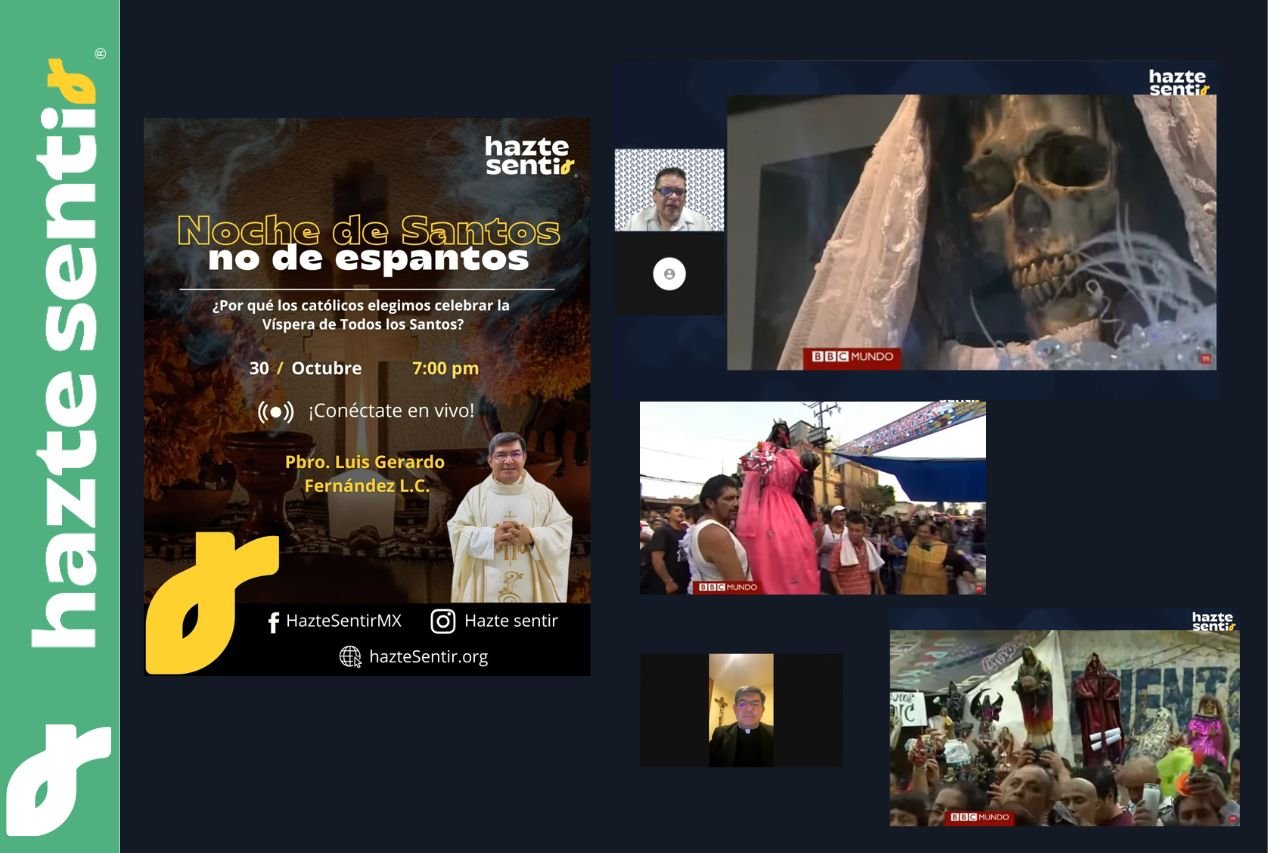
Task: Click the globe icon before hazteSentir.org
Action: [x=349, y=658]
